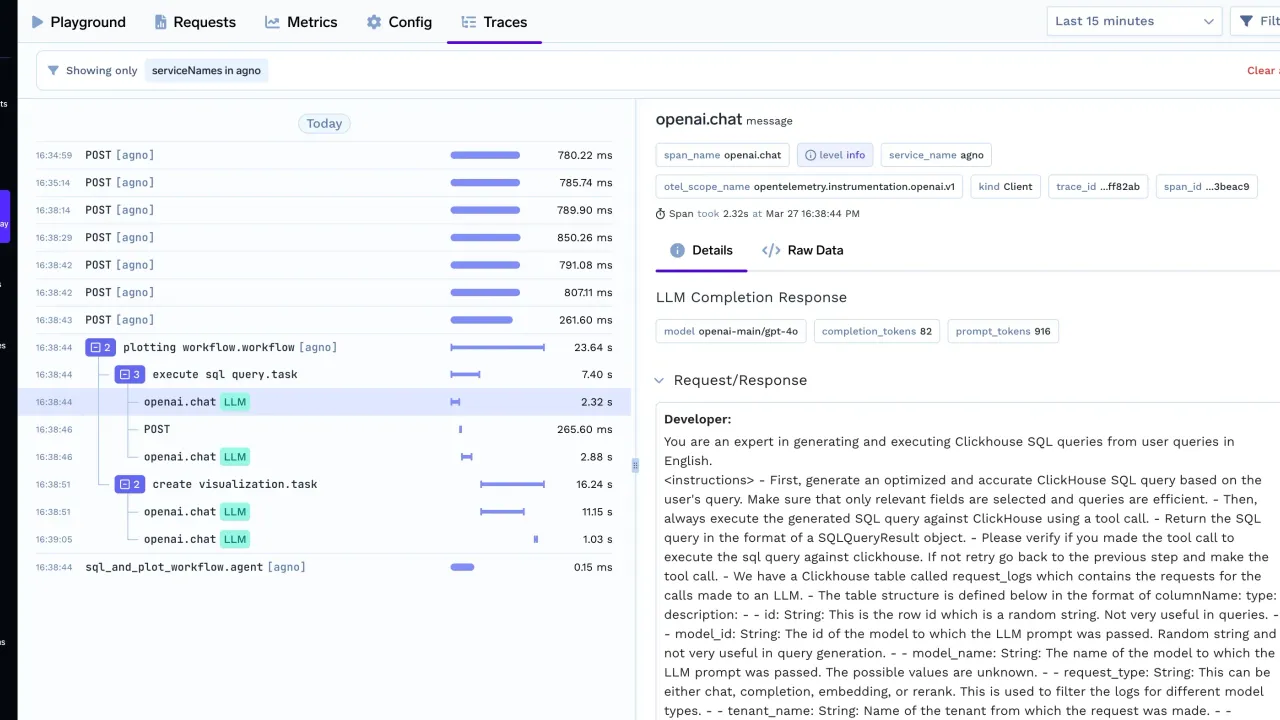Image resolution: width=1280 pixels, height=720 pixels.
Task: Click the kind Client tag
Action: 1005,187
